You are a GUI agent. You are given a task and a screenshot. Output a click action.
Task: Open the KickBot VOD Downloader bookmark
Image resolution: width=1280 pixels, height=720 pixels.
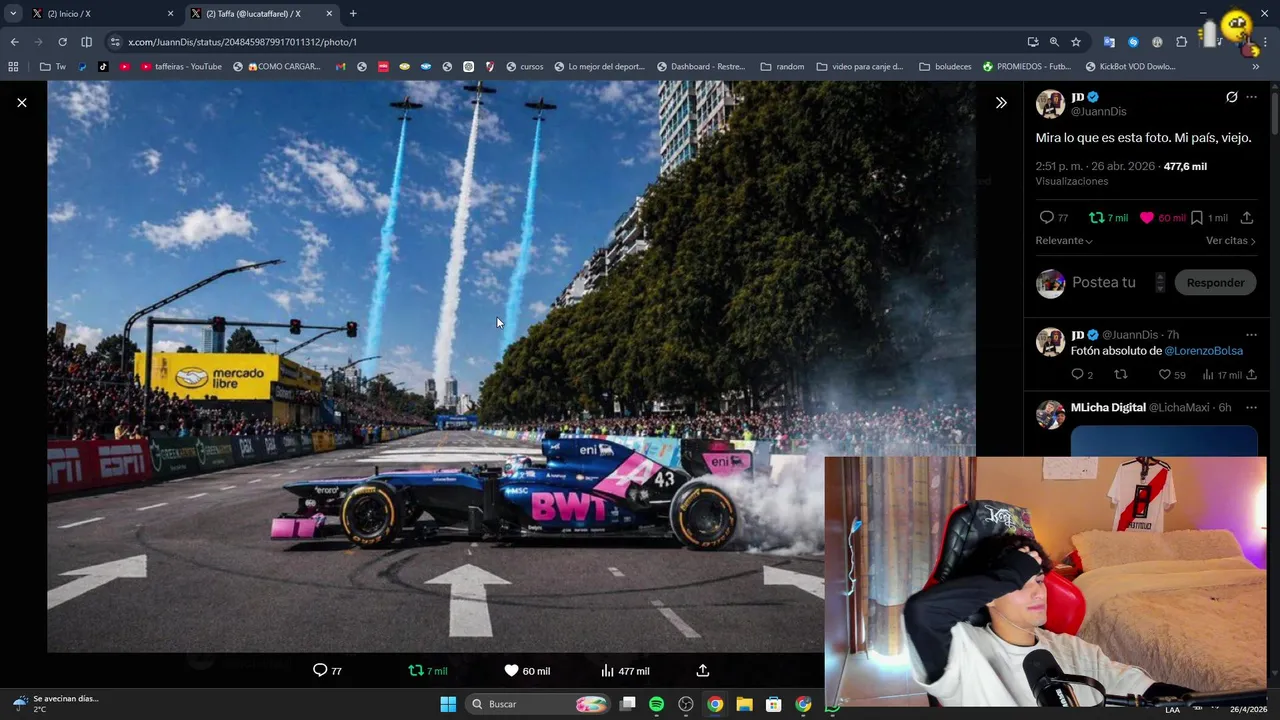tap(1130, 67)
